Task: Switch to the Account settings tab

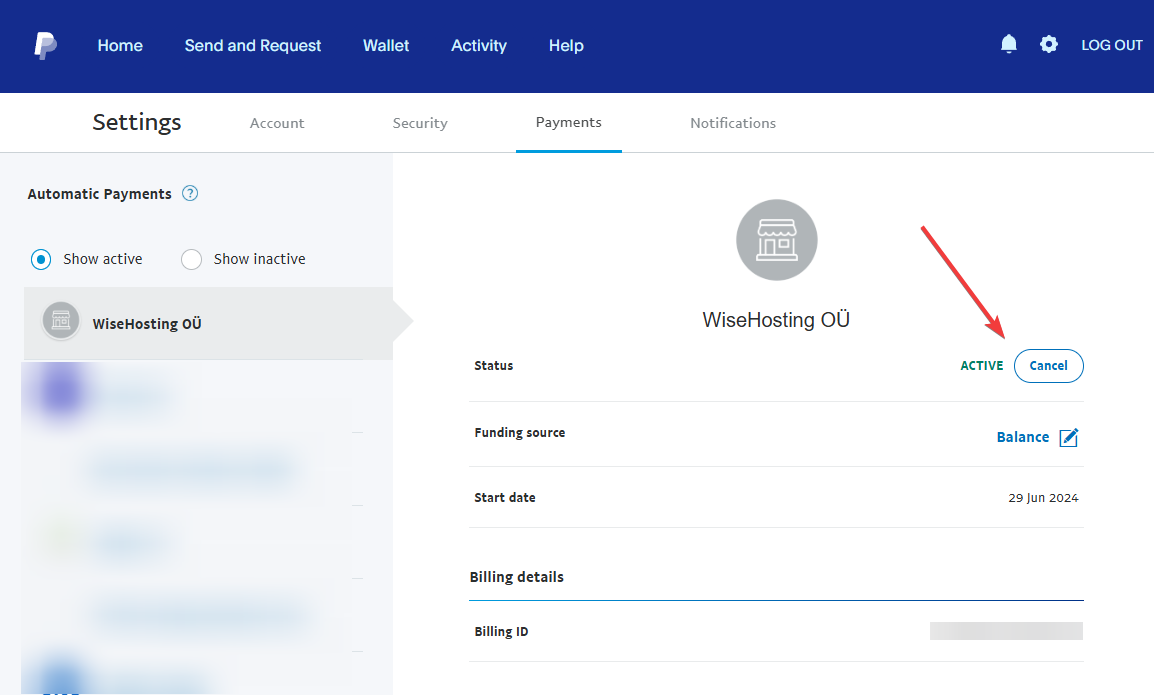Action: coord(277,123)
